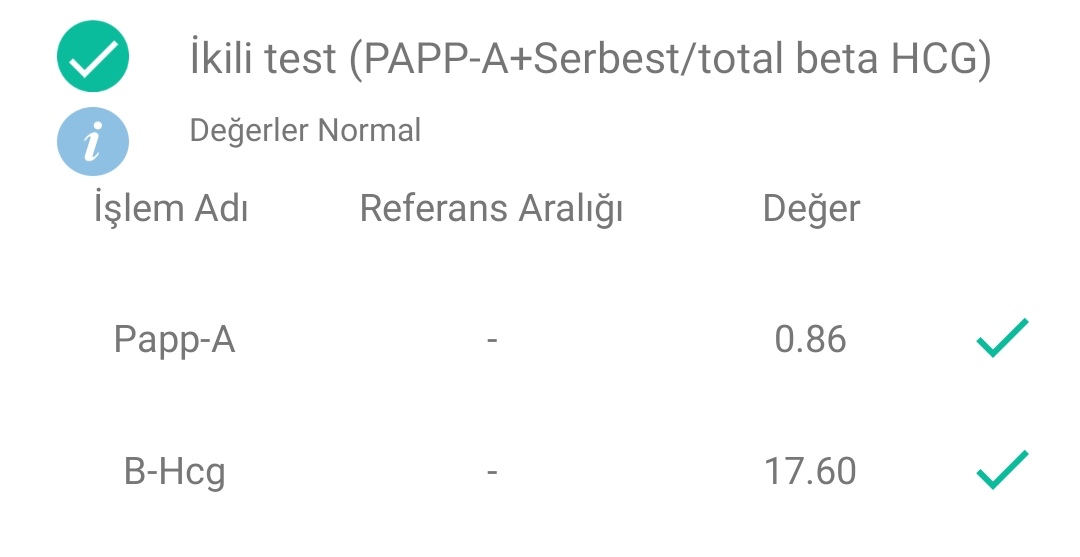Click the checkmark beside Papp-A value
This screenshot has height=557, width=1080.
coord(1002,337)
